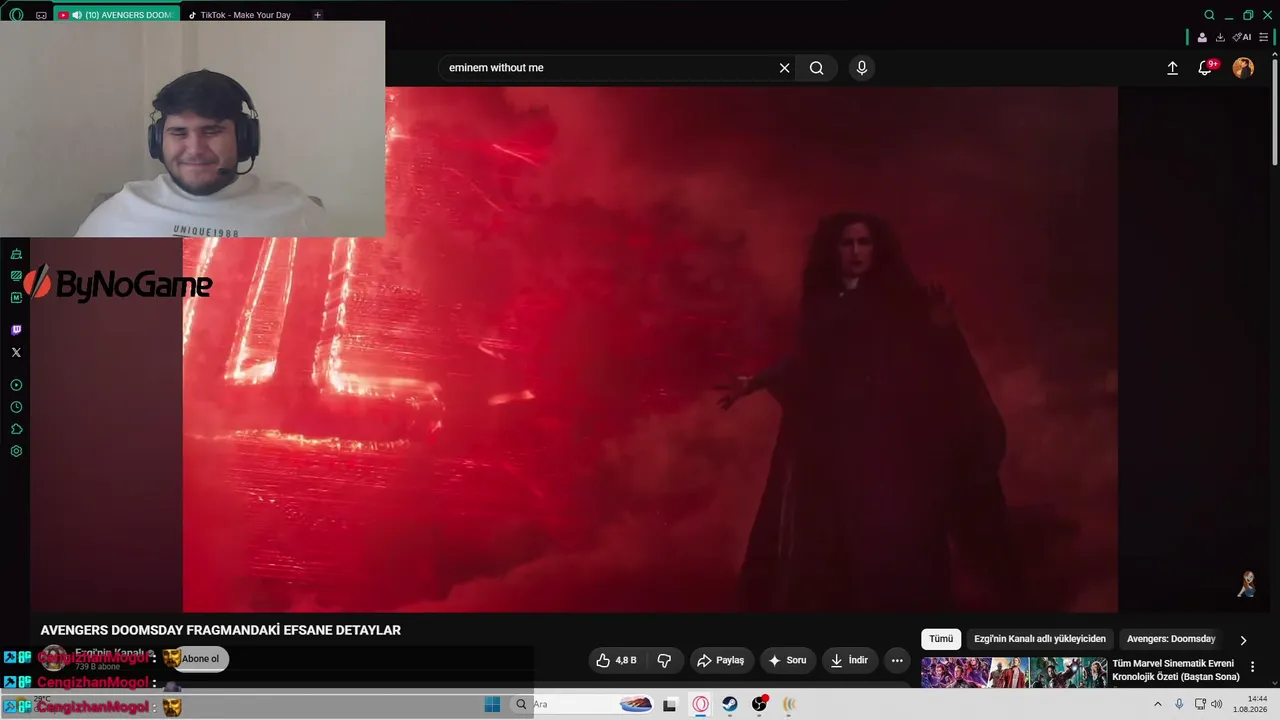Open the Opera GX main menu icon
Image resolution: width=1280 pixels, height=720 pixels.
coord(16,15)
